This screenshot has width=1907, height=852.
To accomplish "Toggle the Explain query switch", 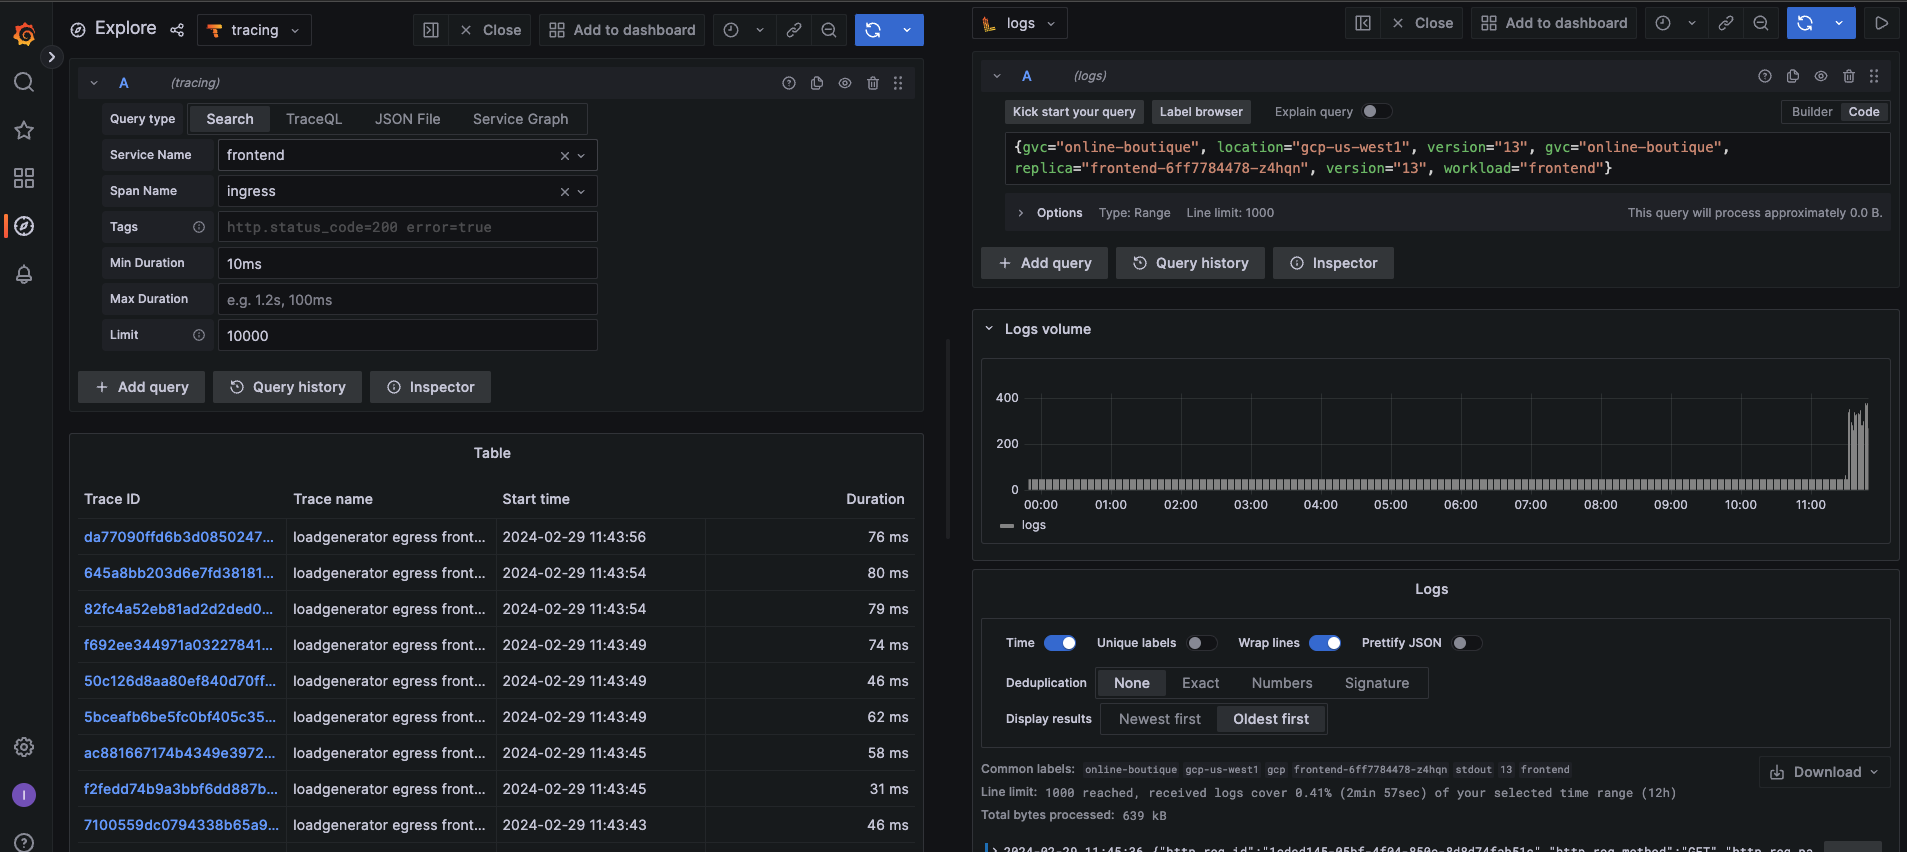I will [1376, 111].
